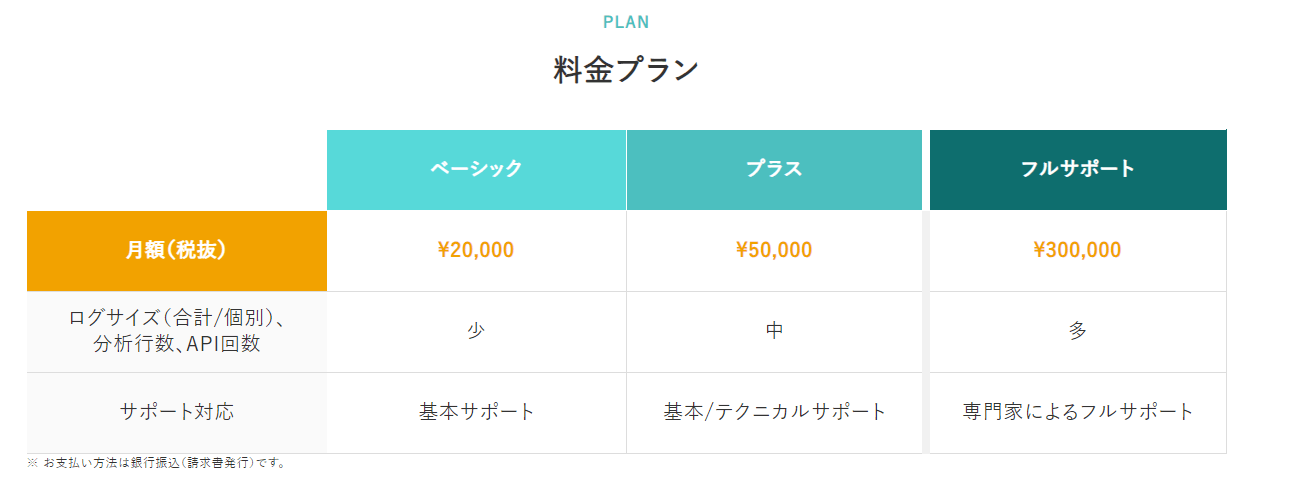Click the 中 cell in the プラス column
1306x477 pixels.
[774, 331]
